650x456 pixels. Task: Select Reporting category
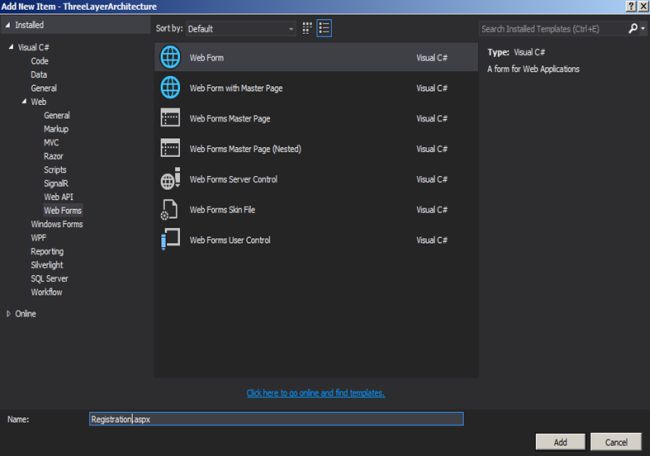coord(47,252)
